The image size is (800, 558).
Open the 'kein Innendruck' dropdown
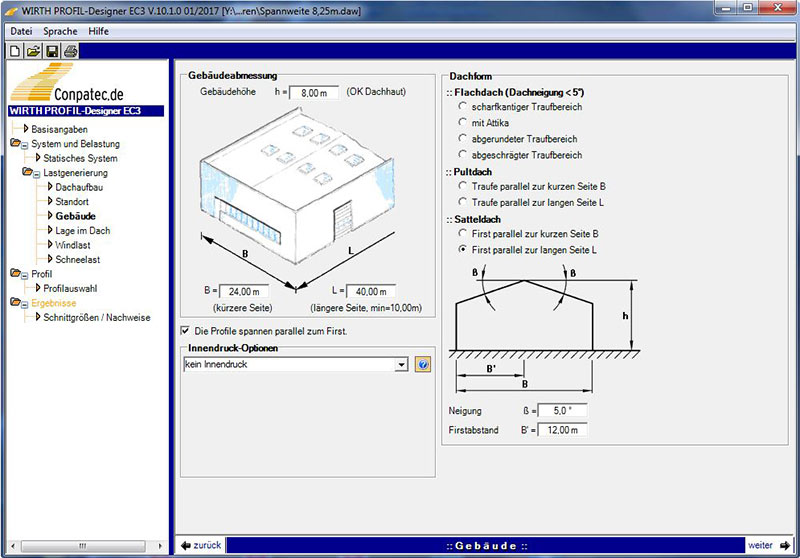tap(402, 365)
